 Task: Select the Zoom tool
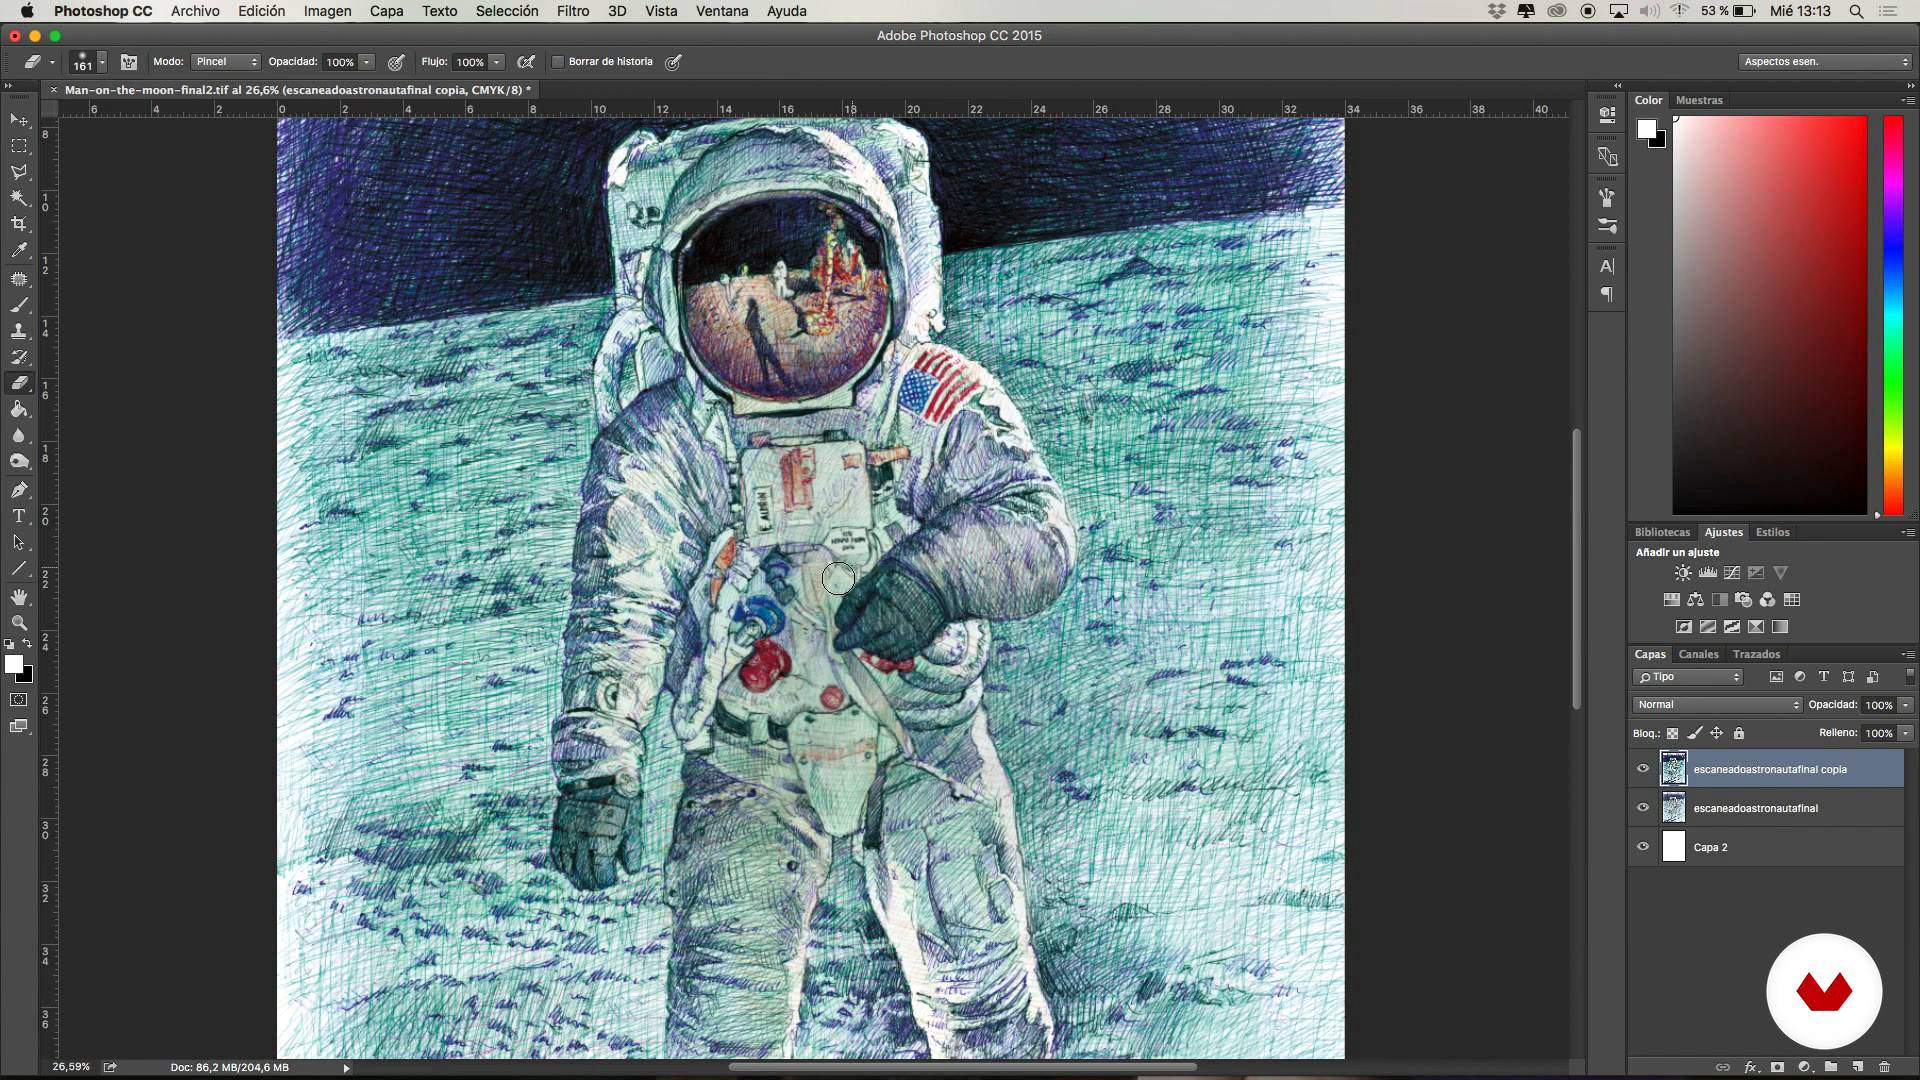pos(19,623)
